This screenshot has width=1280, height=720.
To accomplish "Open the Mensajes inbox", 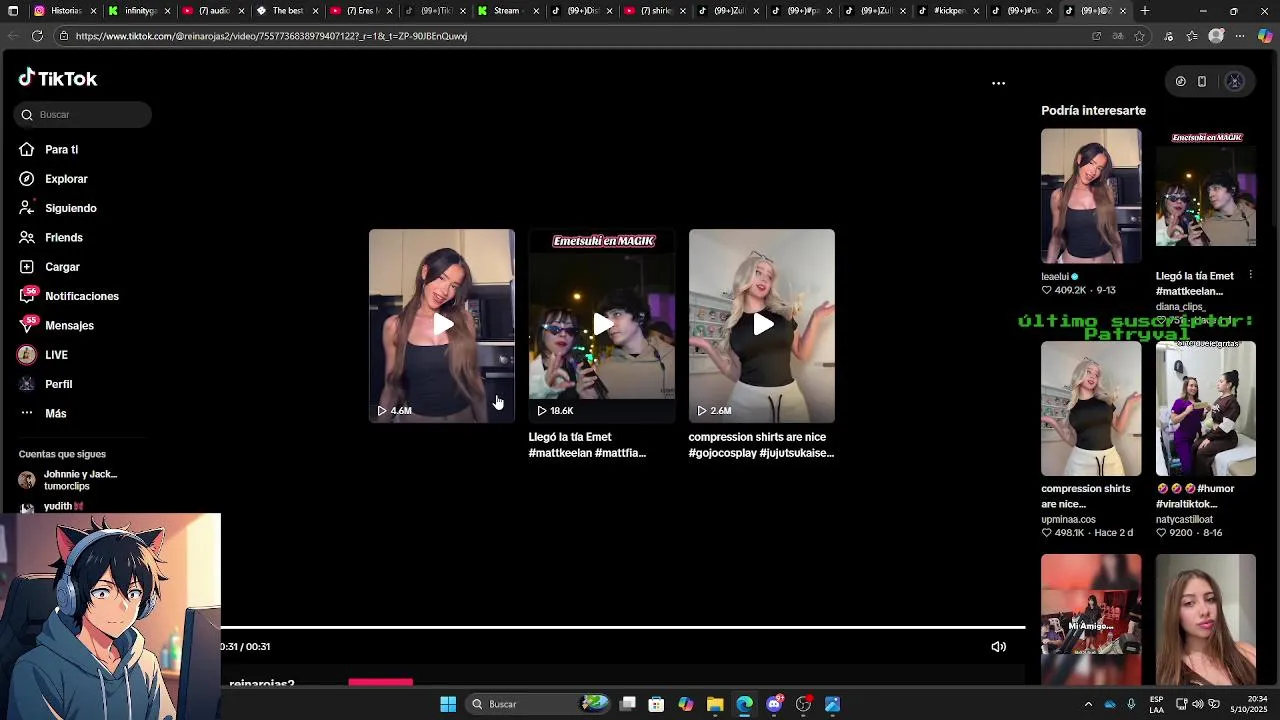I will (x=69, y=326).
